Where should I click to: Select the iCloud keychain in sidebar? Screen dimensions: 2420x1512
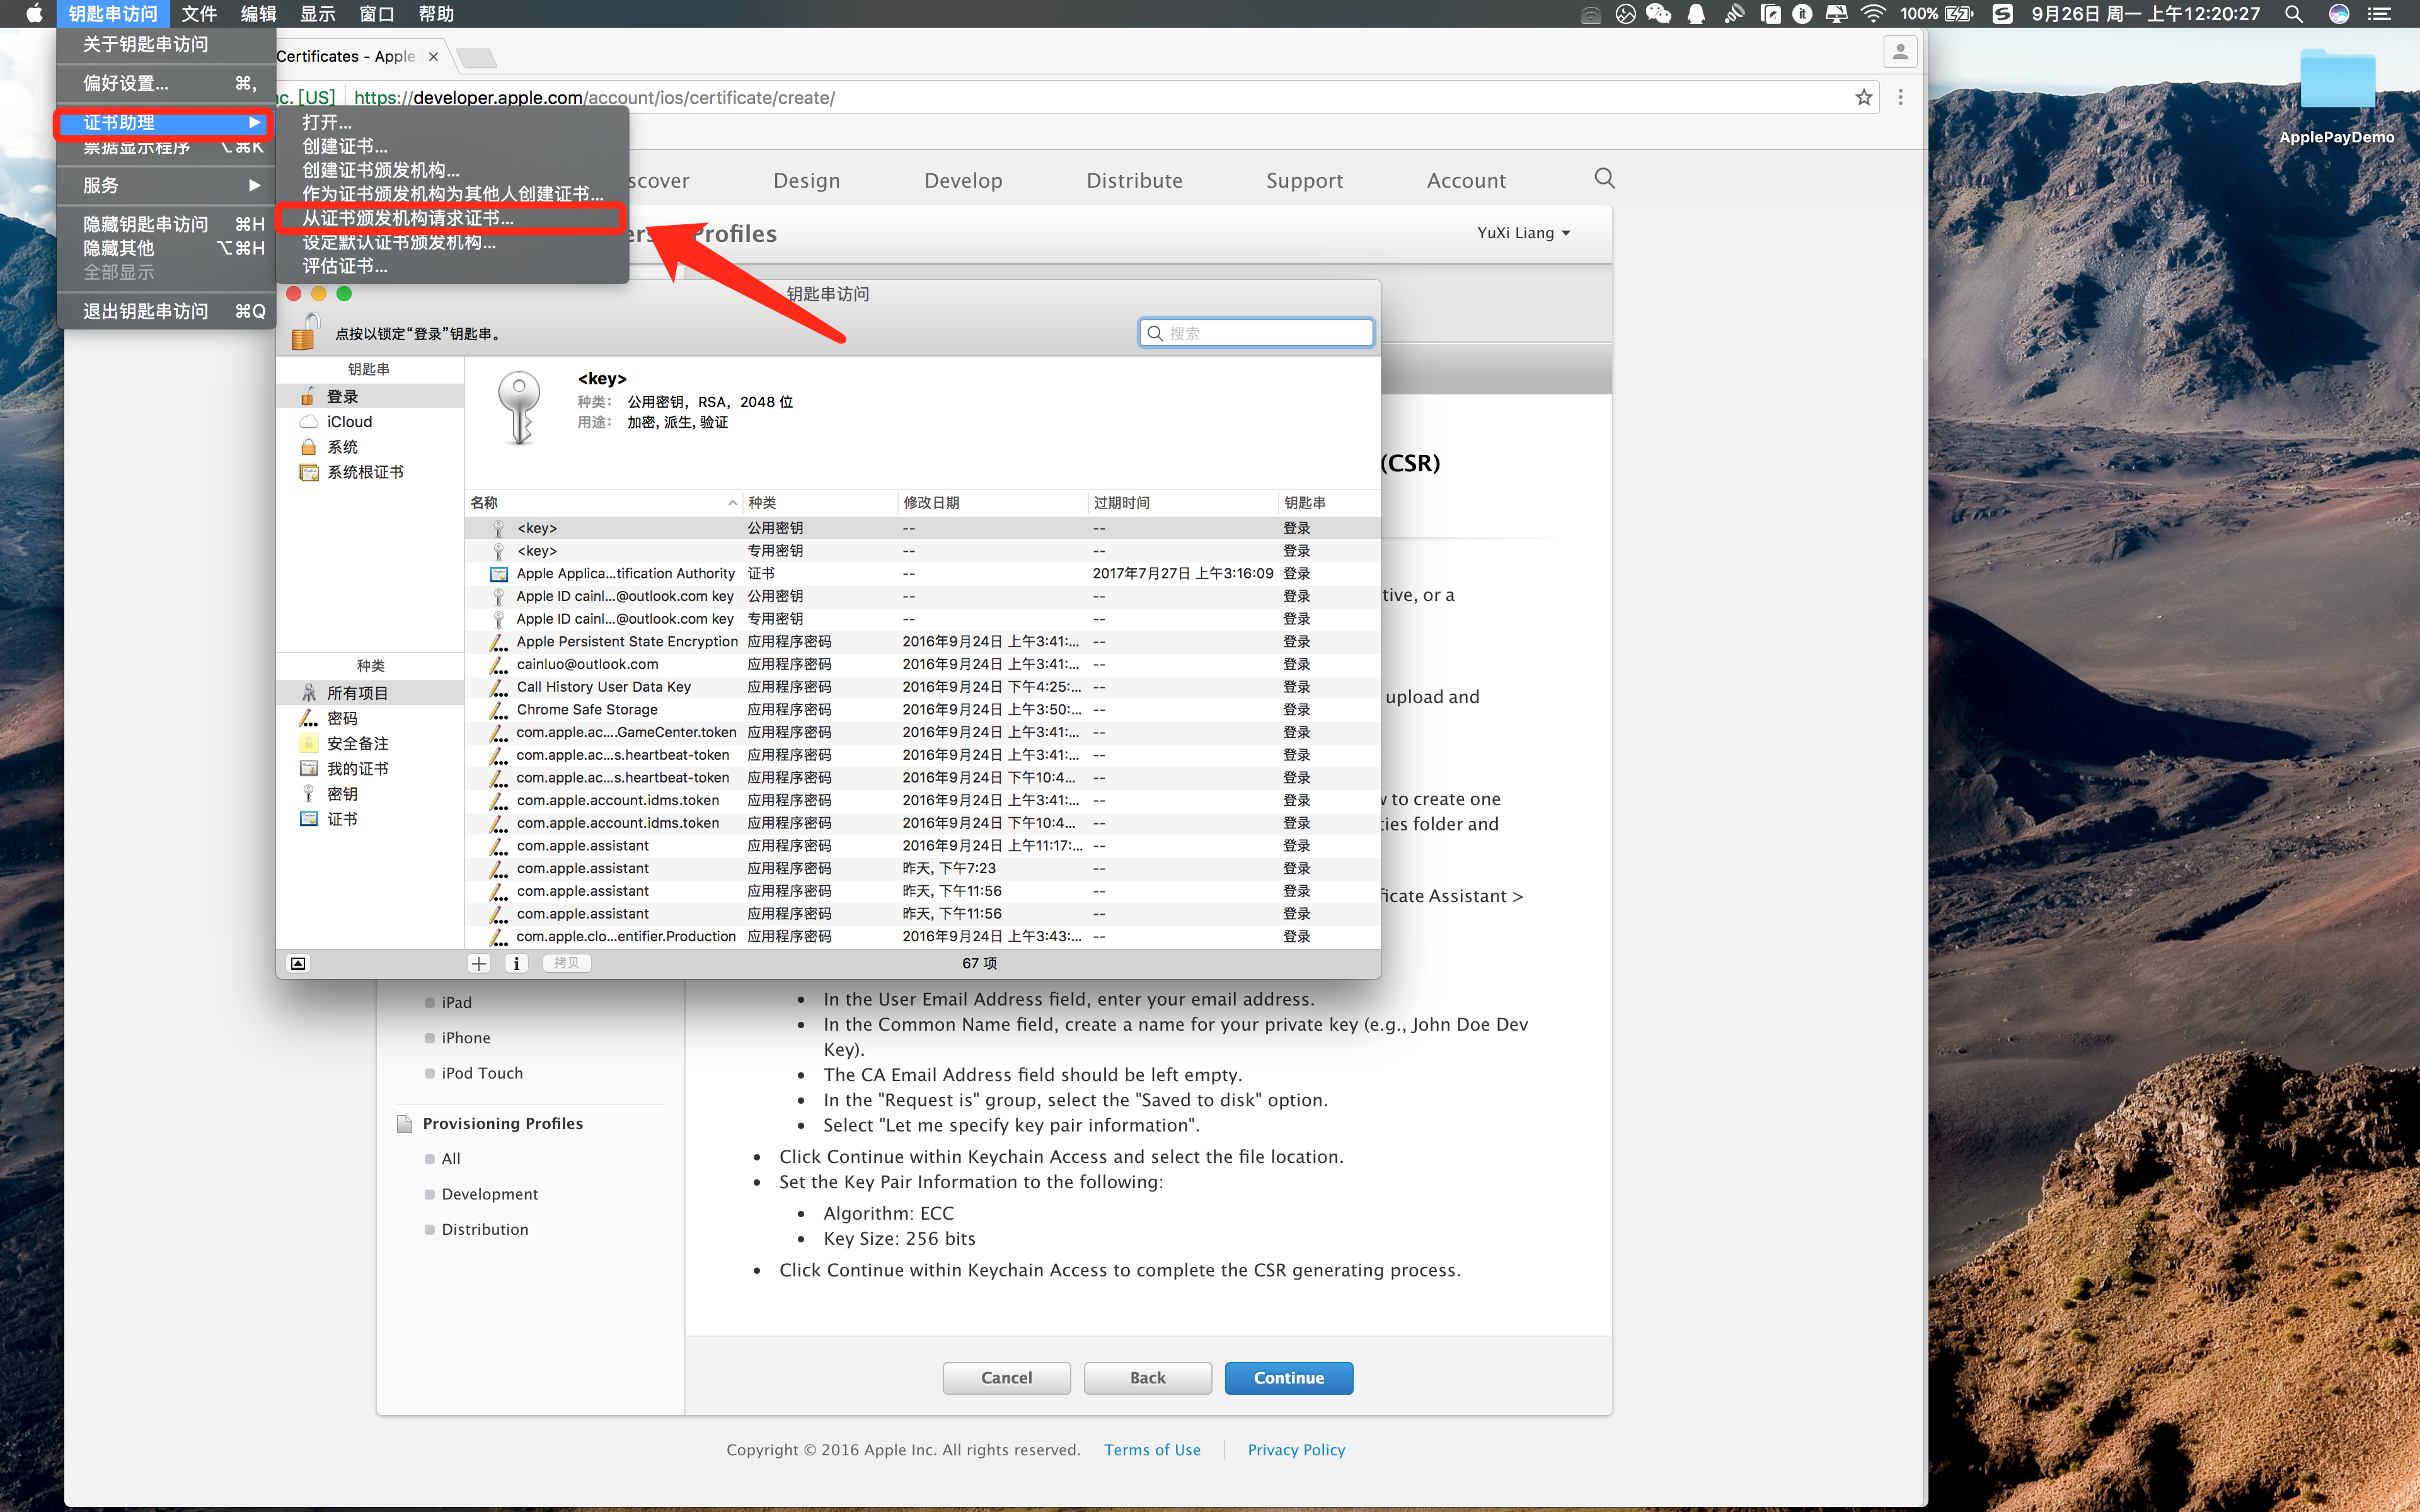click(x=349, y=422)
